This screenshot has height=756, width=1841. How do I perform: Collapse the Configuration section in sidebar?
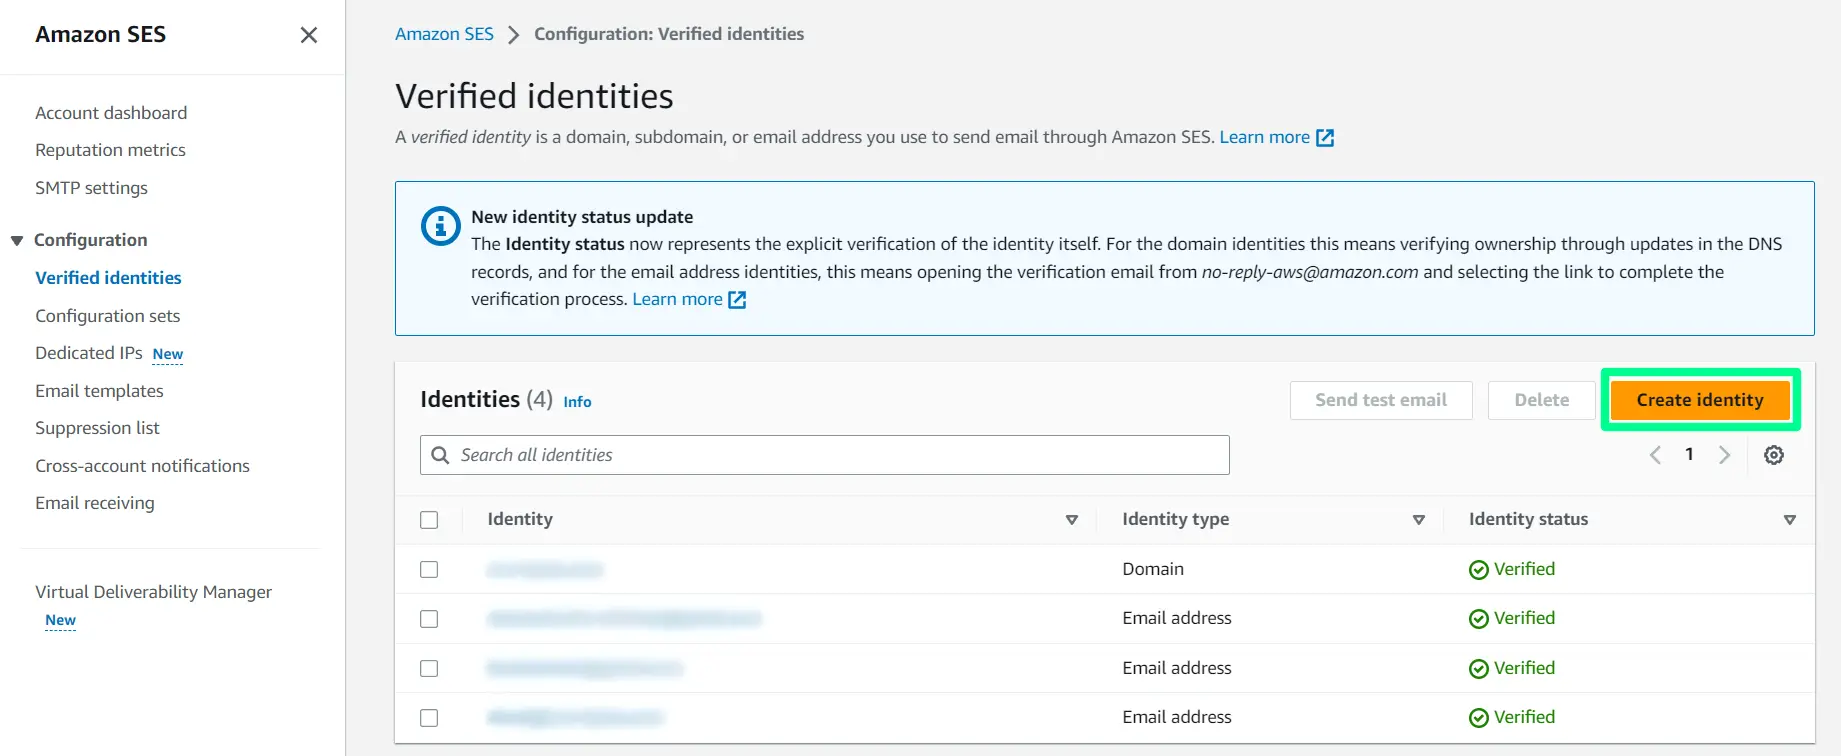click(x=17, y=241)
